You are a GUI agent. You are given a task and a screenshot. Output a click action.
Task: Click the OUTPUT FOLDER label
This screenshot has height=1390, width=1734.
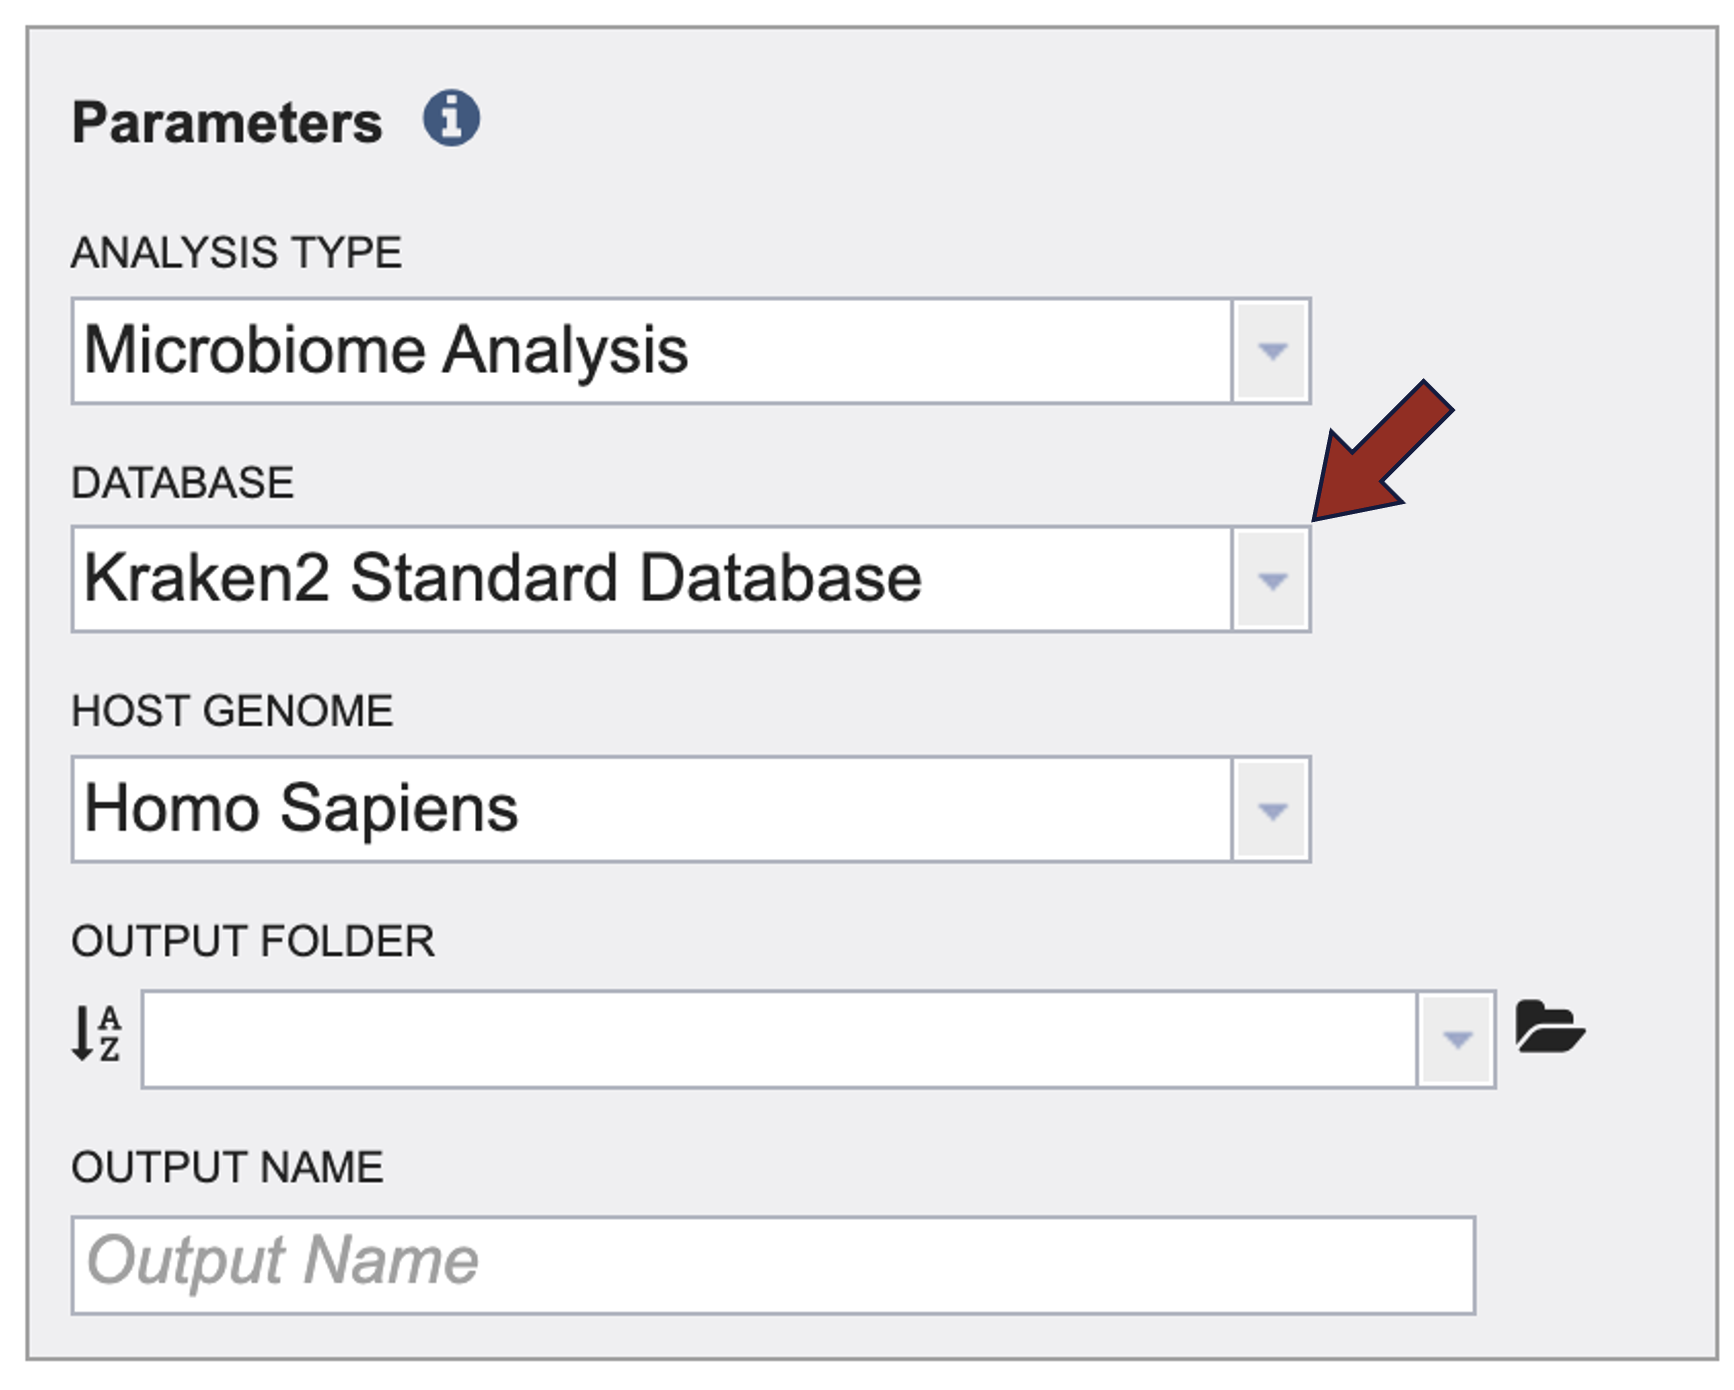253,941
